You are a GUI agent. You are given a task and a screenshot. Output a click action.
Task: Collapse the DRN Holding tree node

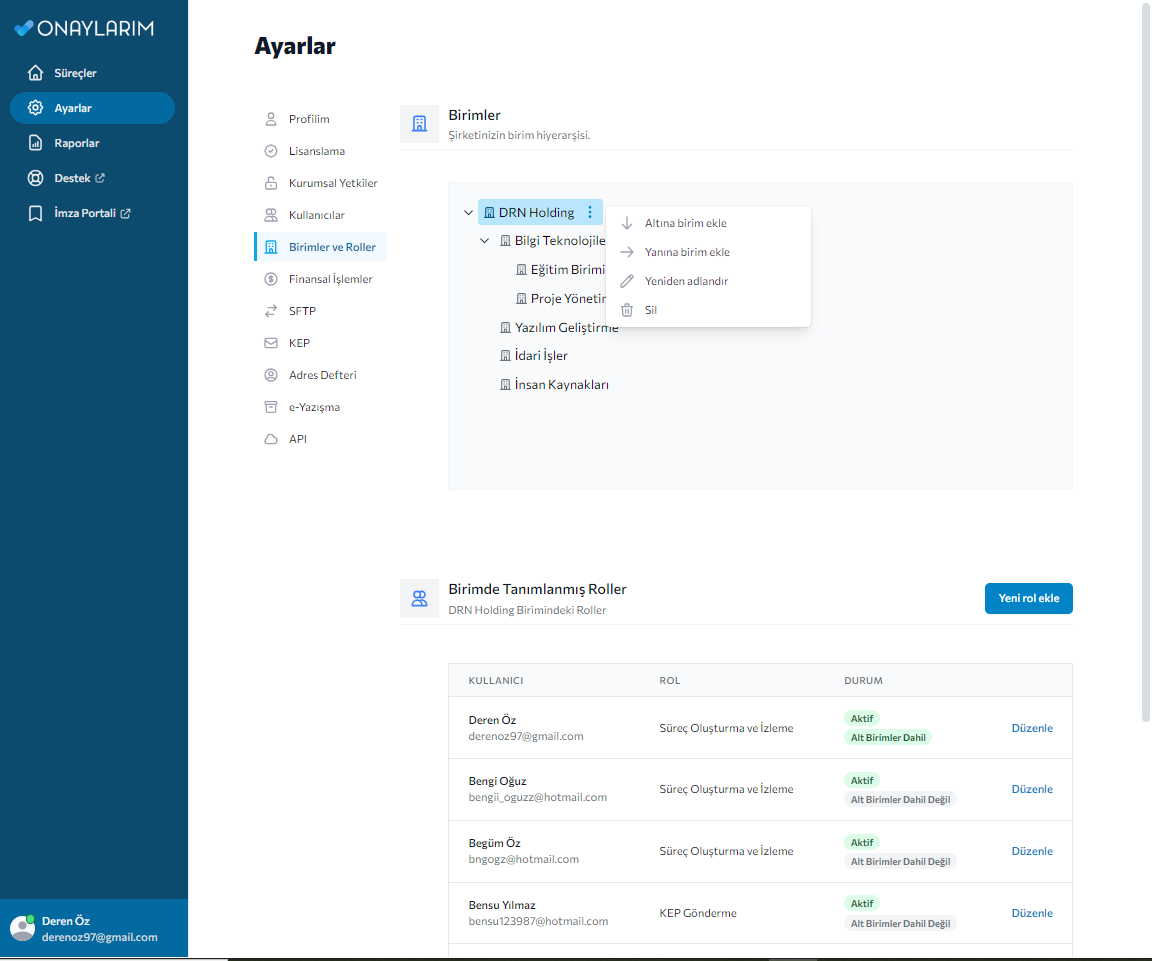click(x=468, y=212)
